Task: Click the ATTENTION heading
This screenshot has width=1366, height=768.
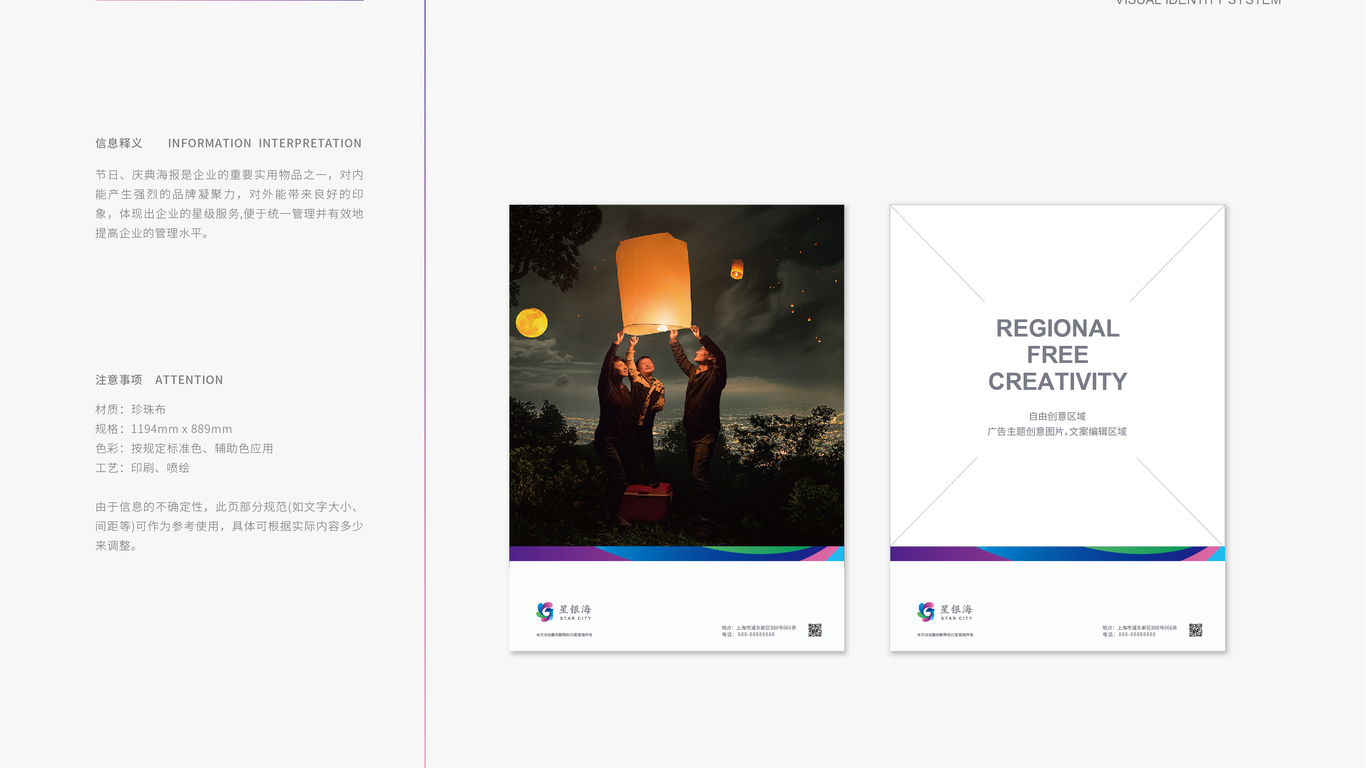Action: click(189, 380)
